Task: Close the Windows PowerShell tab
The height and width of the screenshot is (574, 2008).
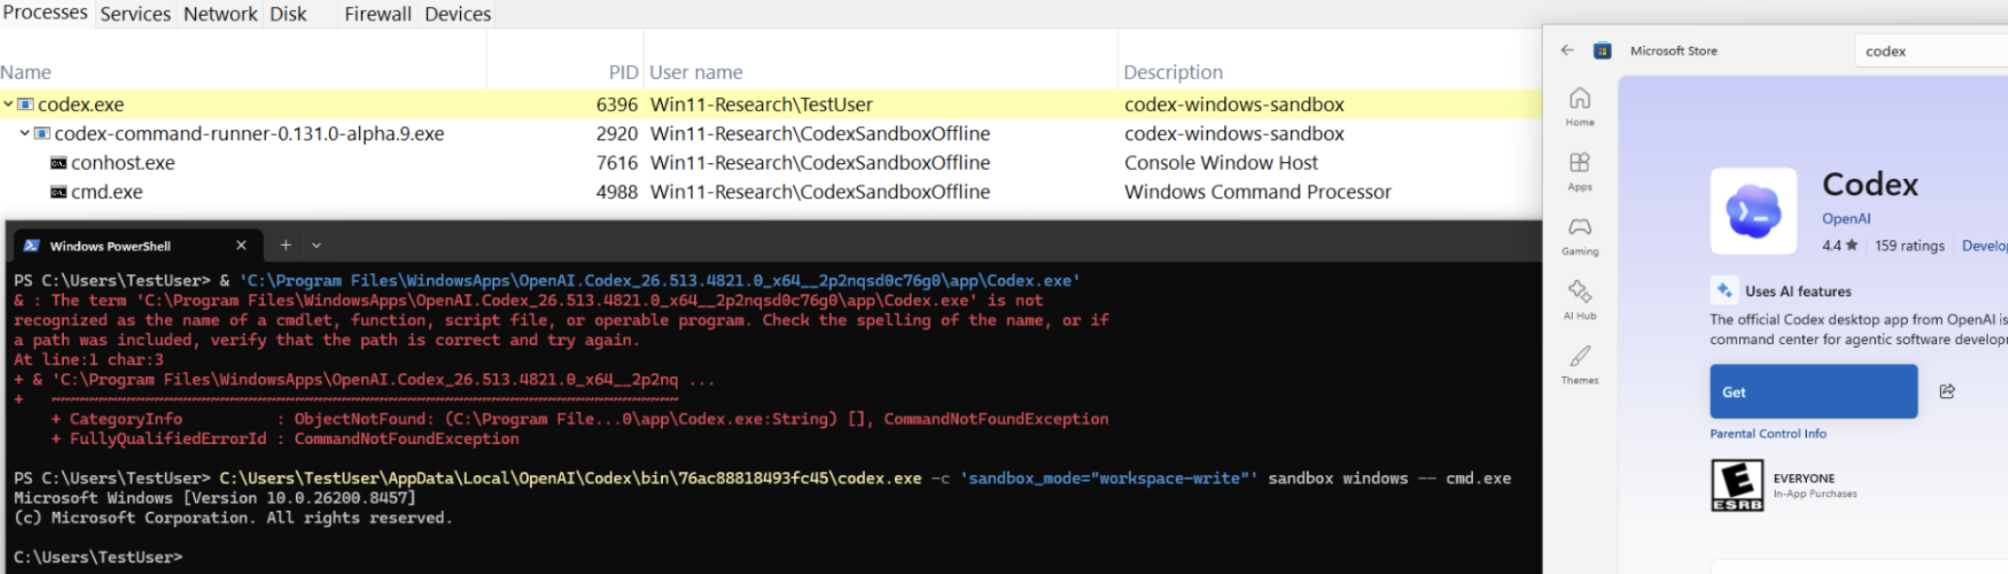Action: [x=241, y=245]
